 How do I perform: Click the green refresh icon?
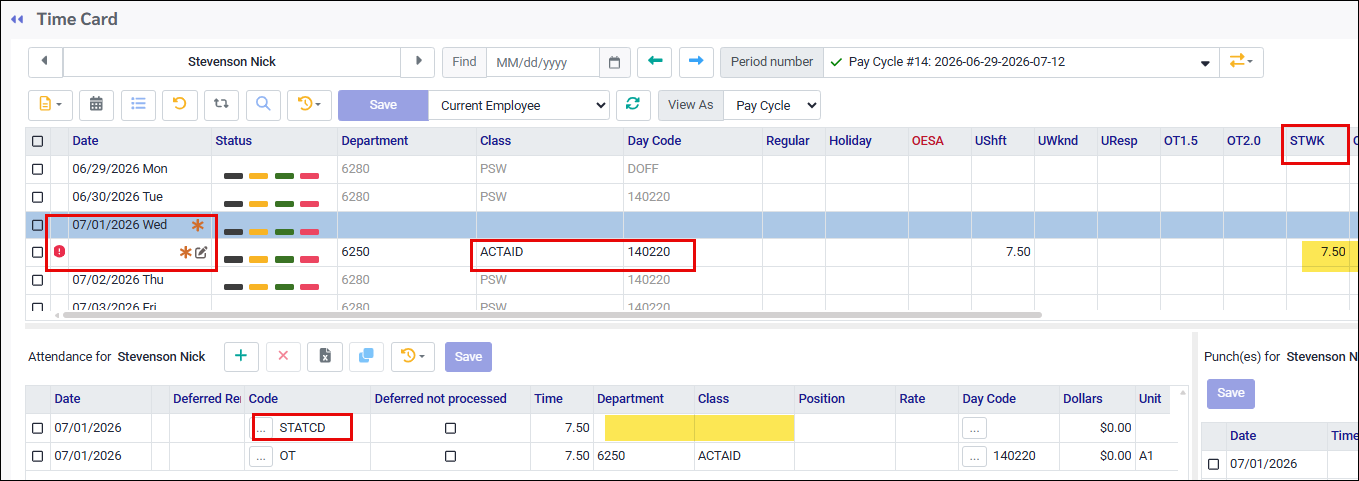pyautogui.click(x=632, y=104)
